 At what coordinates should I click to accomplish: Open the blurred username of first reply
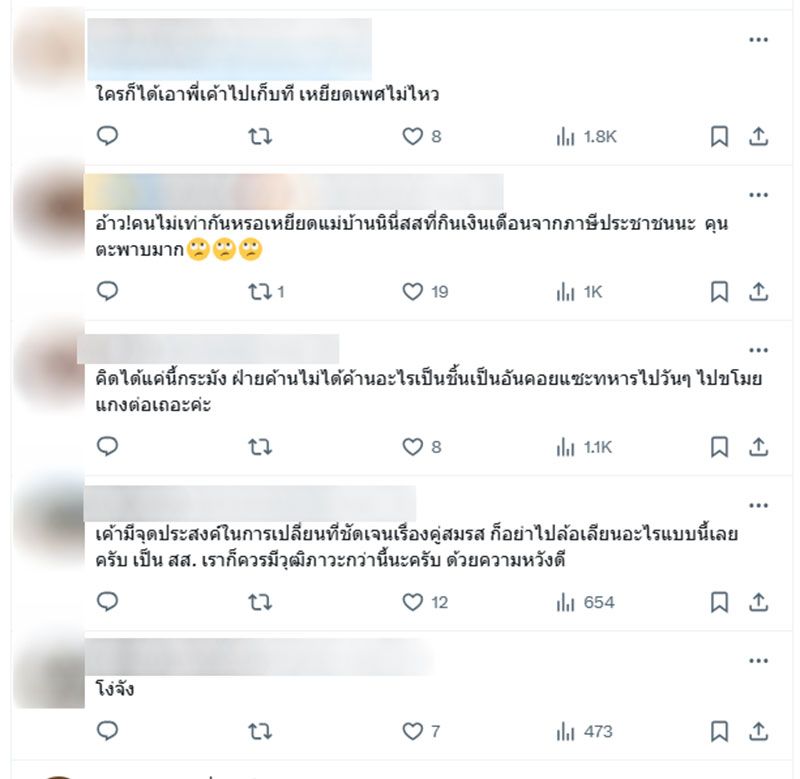[230, 49]
